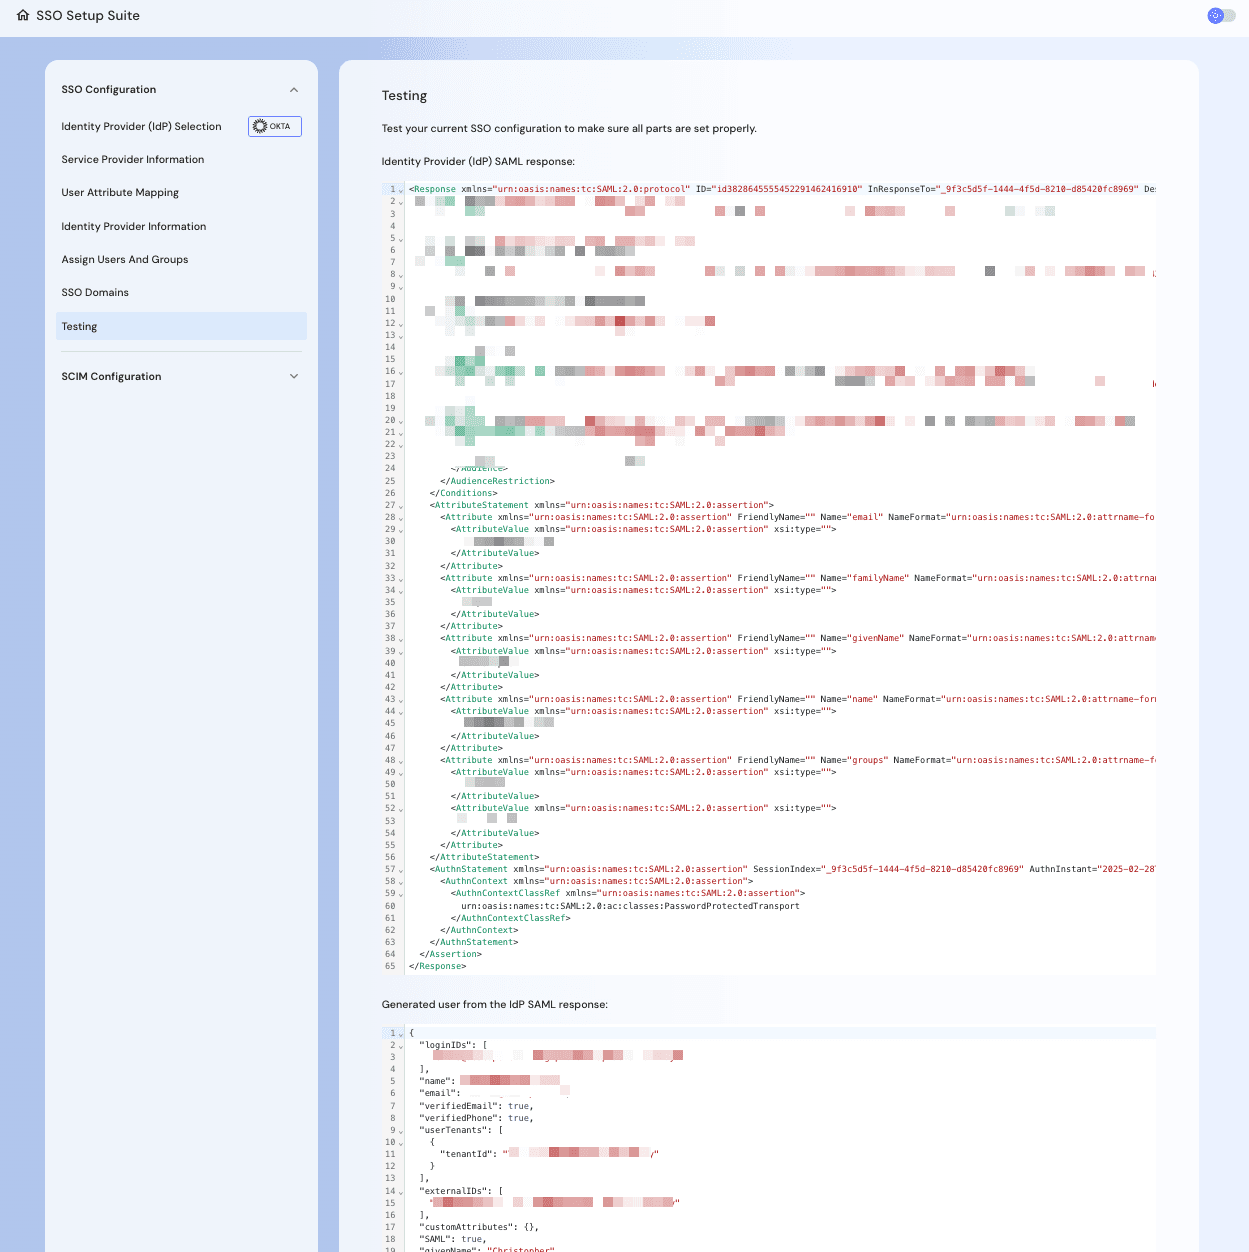The image size is (1249, 1252).
Task: Collapse the AttributeStatement fold at line 27
Action: click(x=400, y=505)
